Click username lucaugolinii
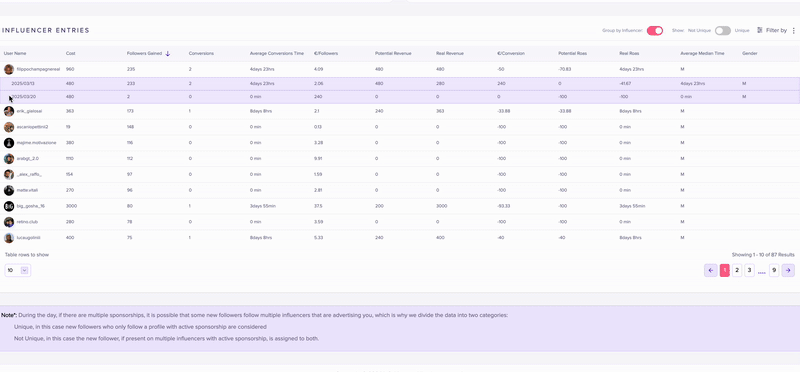The image size is (800, 372). coord(28,238)
